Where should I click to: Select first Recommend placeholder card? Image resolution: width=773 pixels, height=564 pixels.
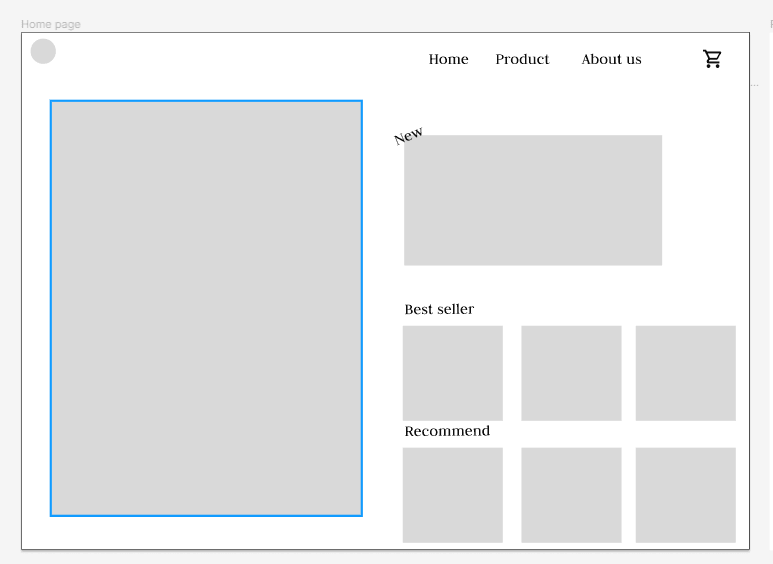pyautogui.click(x=453, y=495)
